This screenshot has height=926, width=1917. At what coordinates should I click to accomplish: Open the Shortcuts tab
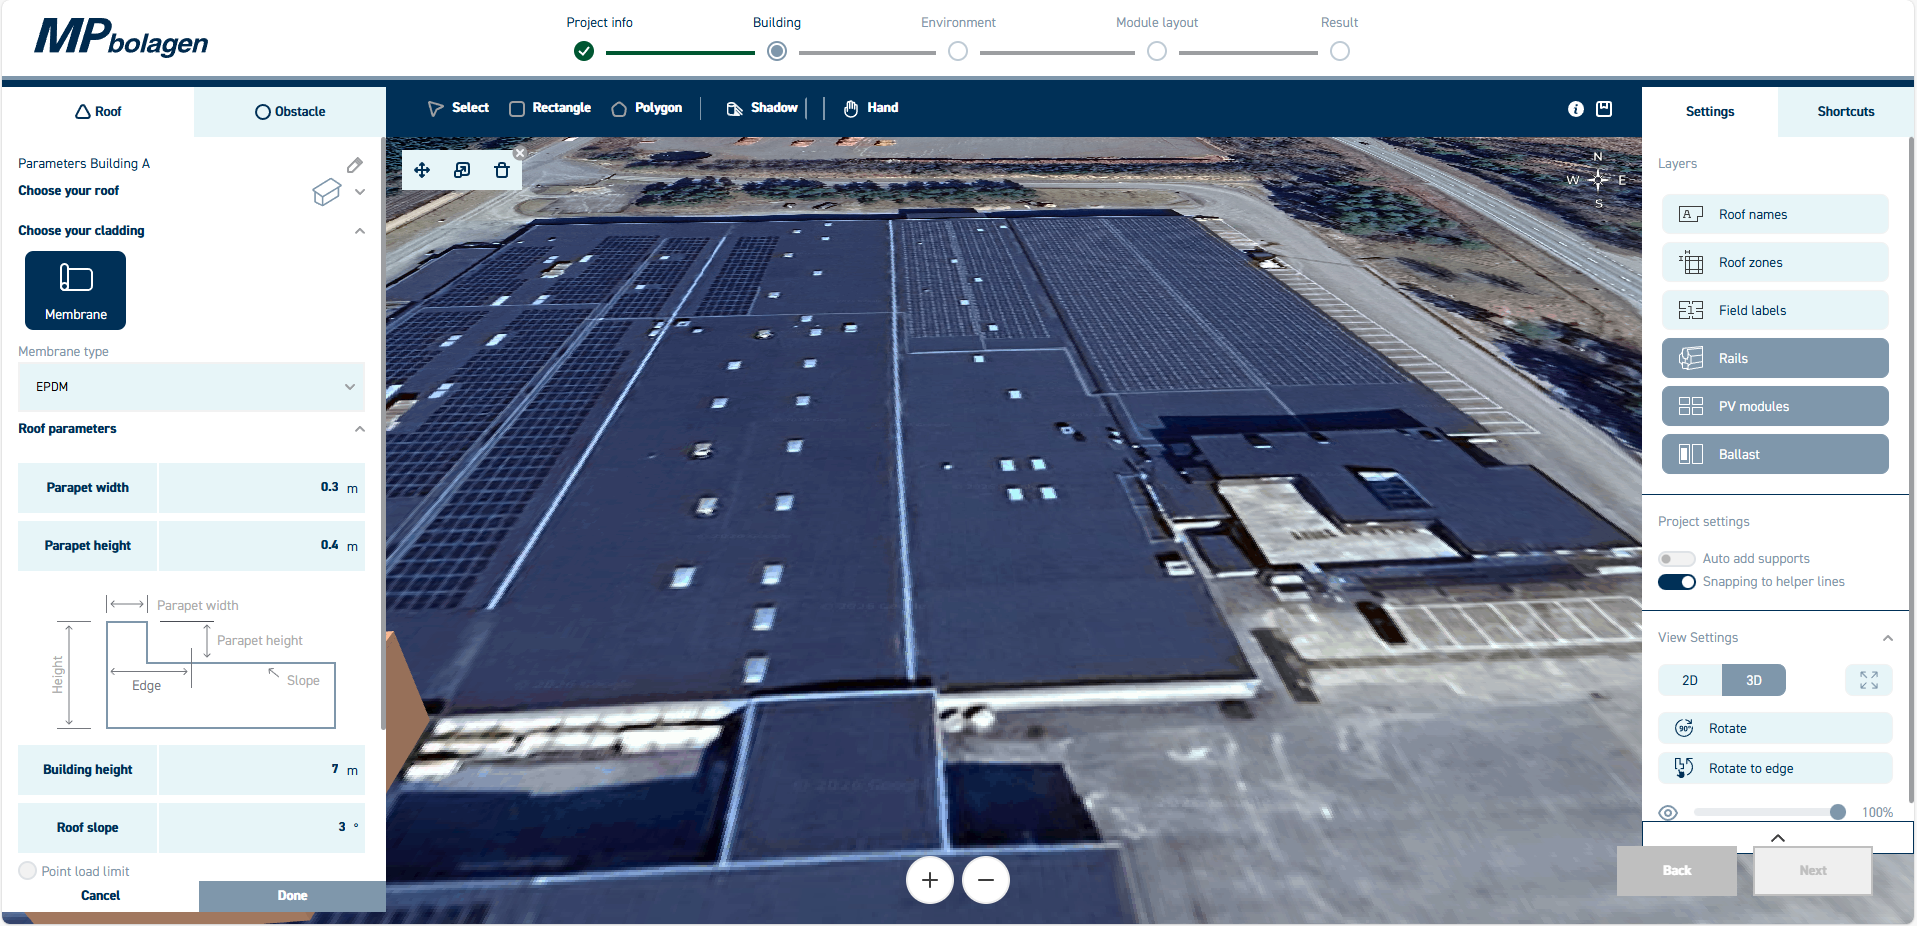click(1845, 112)
